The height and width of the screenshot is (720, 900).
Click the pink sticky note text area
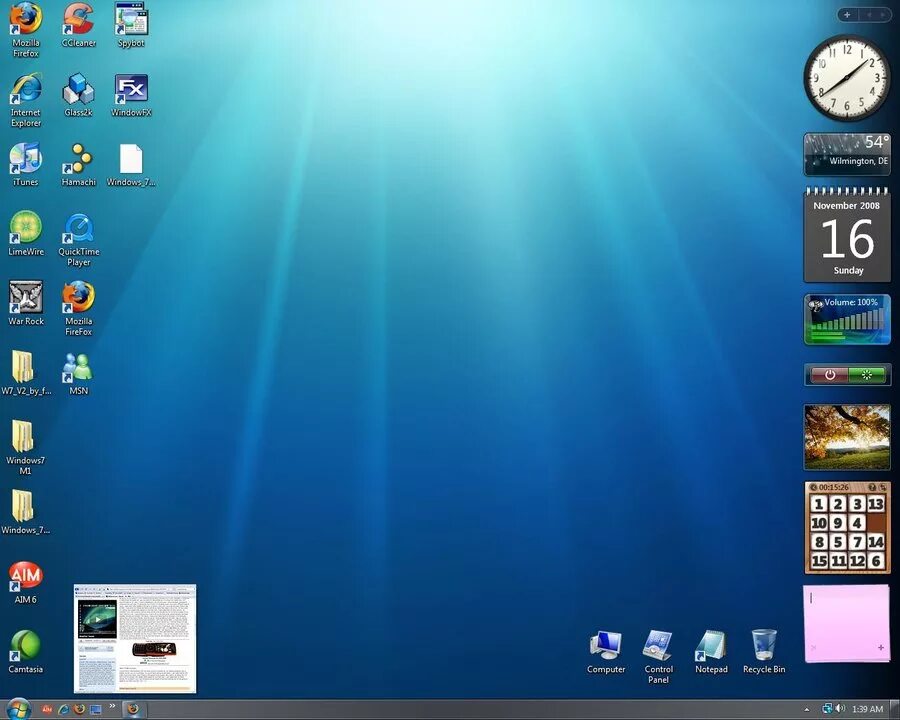click(847, 617)
